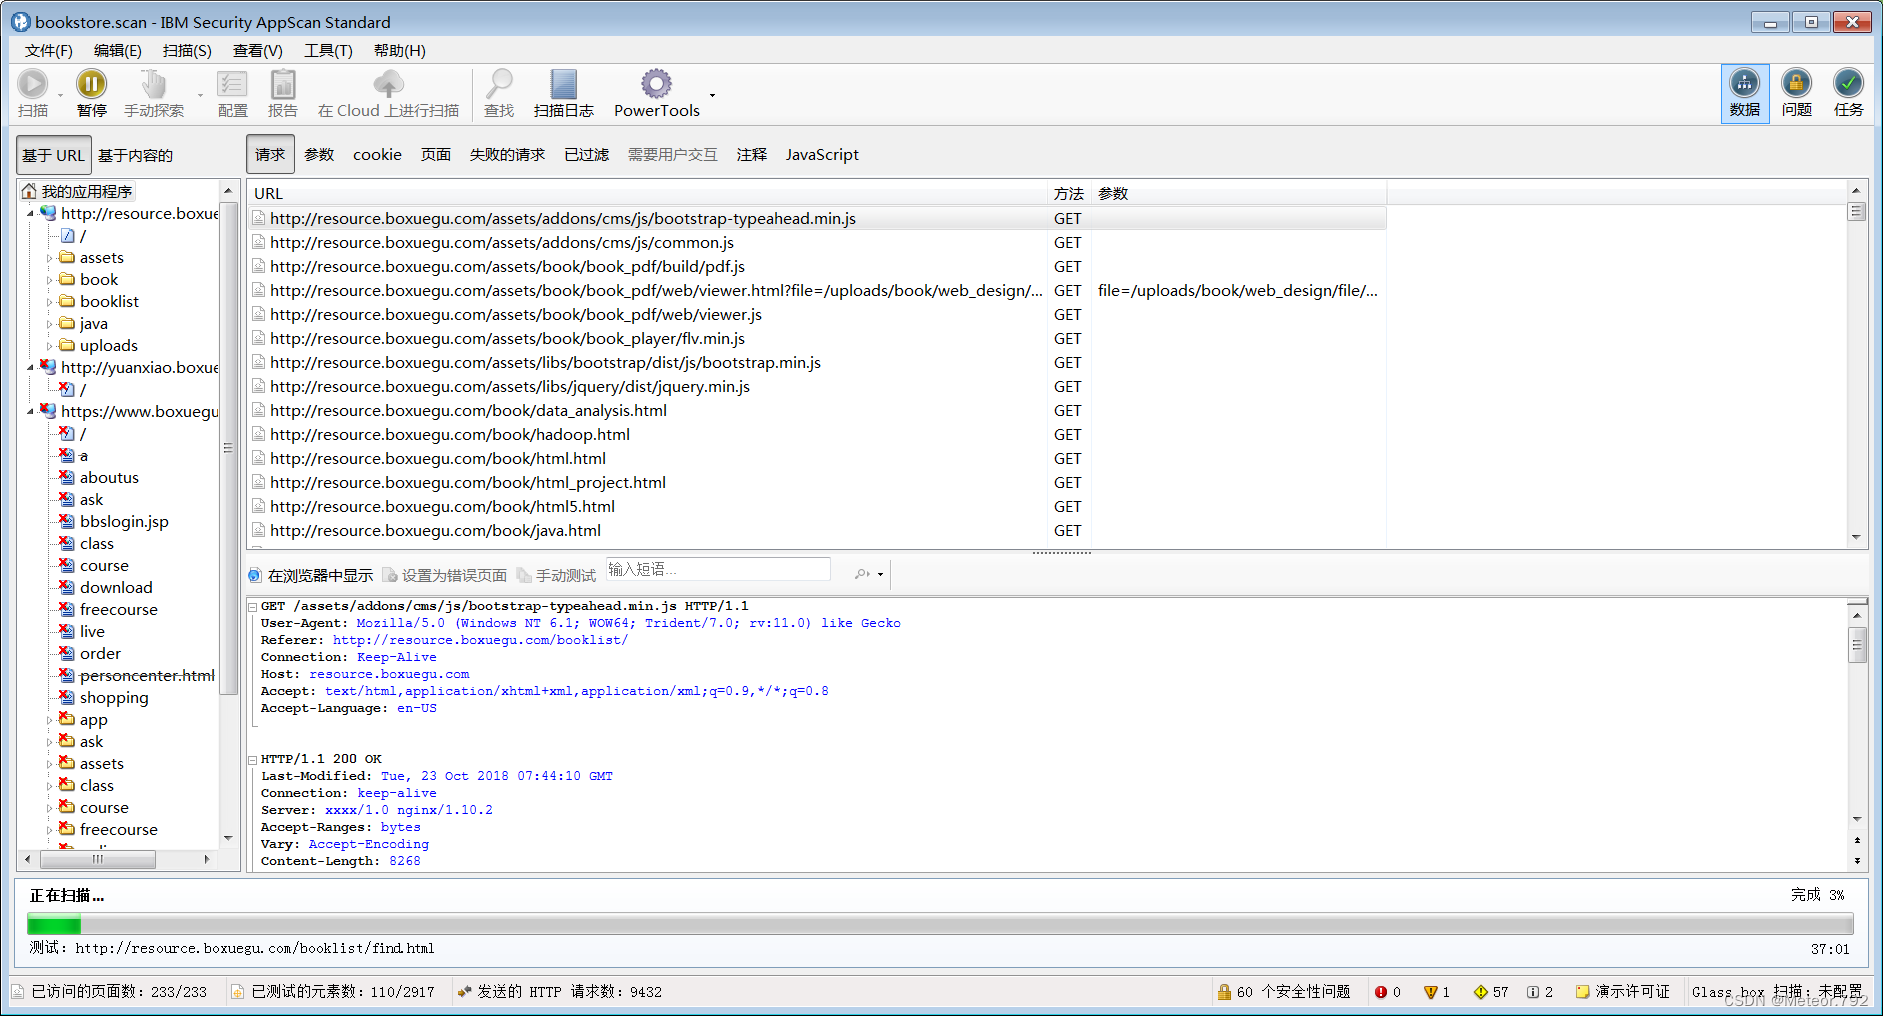Screen dimensions: 1883x1016
Task: Select the pdf.js request row
Action: click(816, 267)
